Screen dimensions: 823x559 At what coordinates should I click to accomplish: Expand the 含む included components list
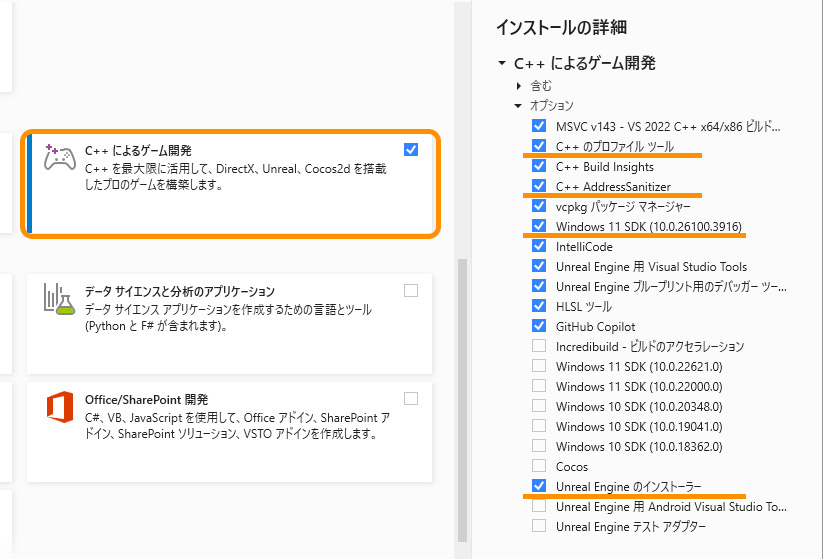[x=519, y=86]
